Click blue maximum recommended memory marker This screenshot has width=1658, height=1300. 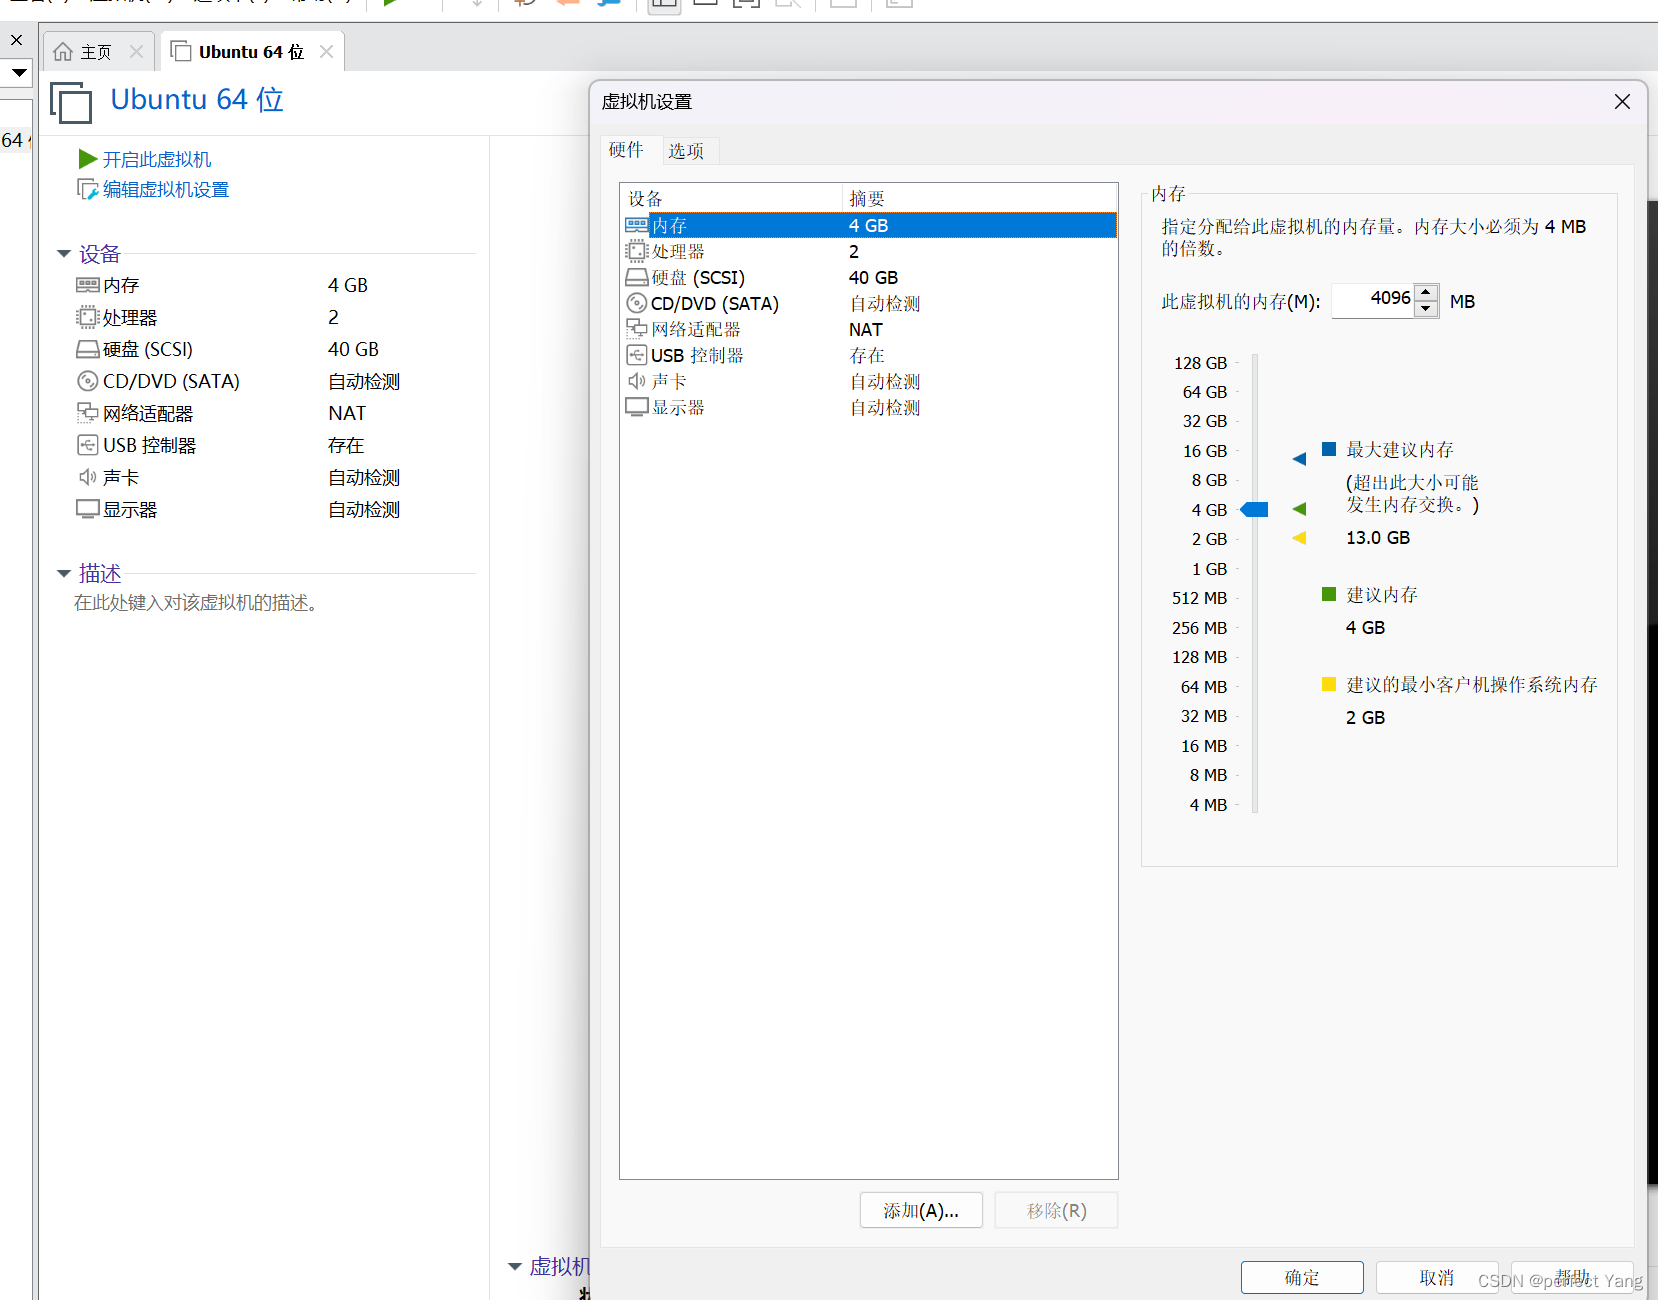click(1299, 459)
